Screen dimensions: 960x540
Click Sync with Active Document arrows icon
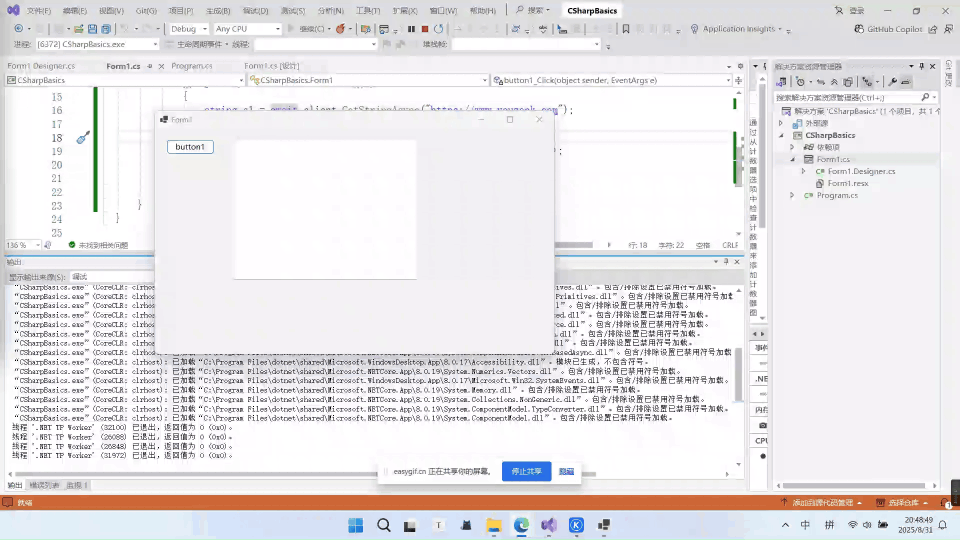click(821, 81)
